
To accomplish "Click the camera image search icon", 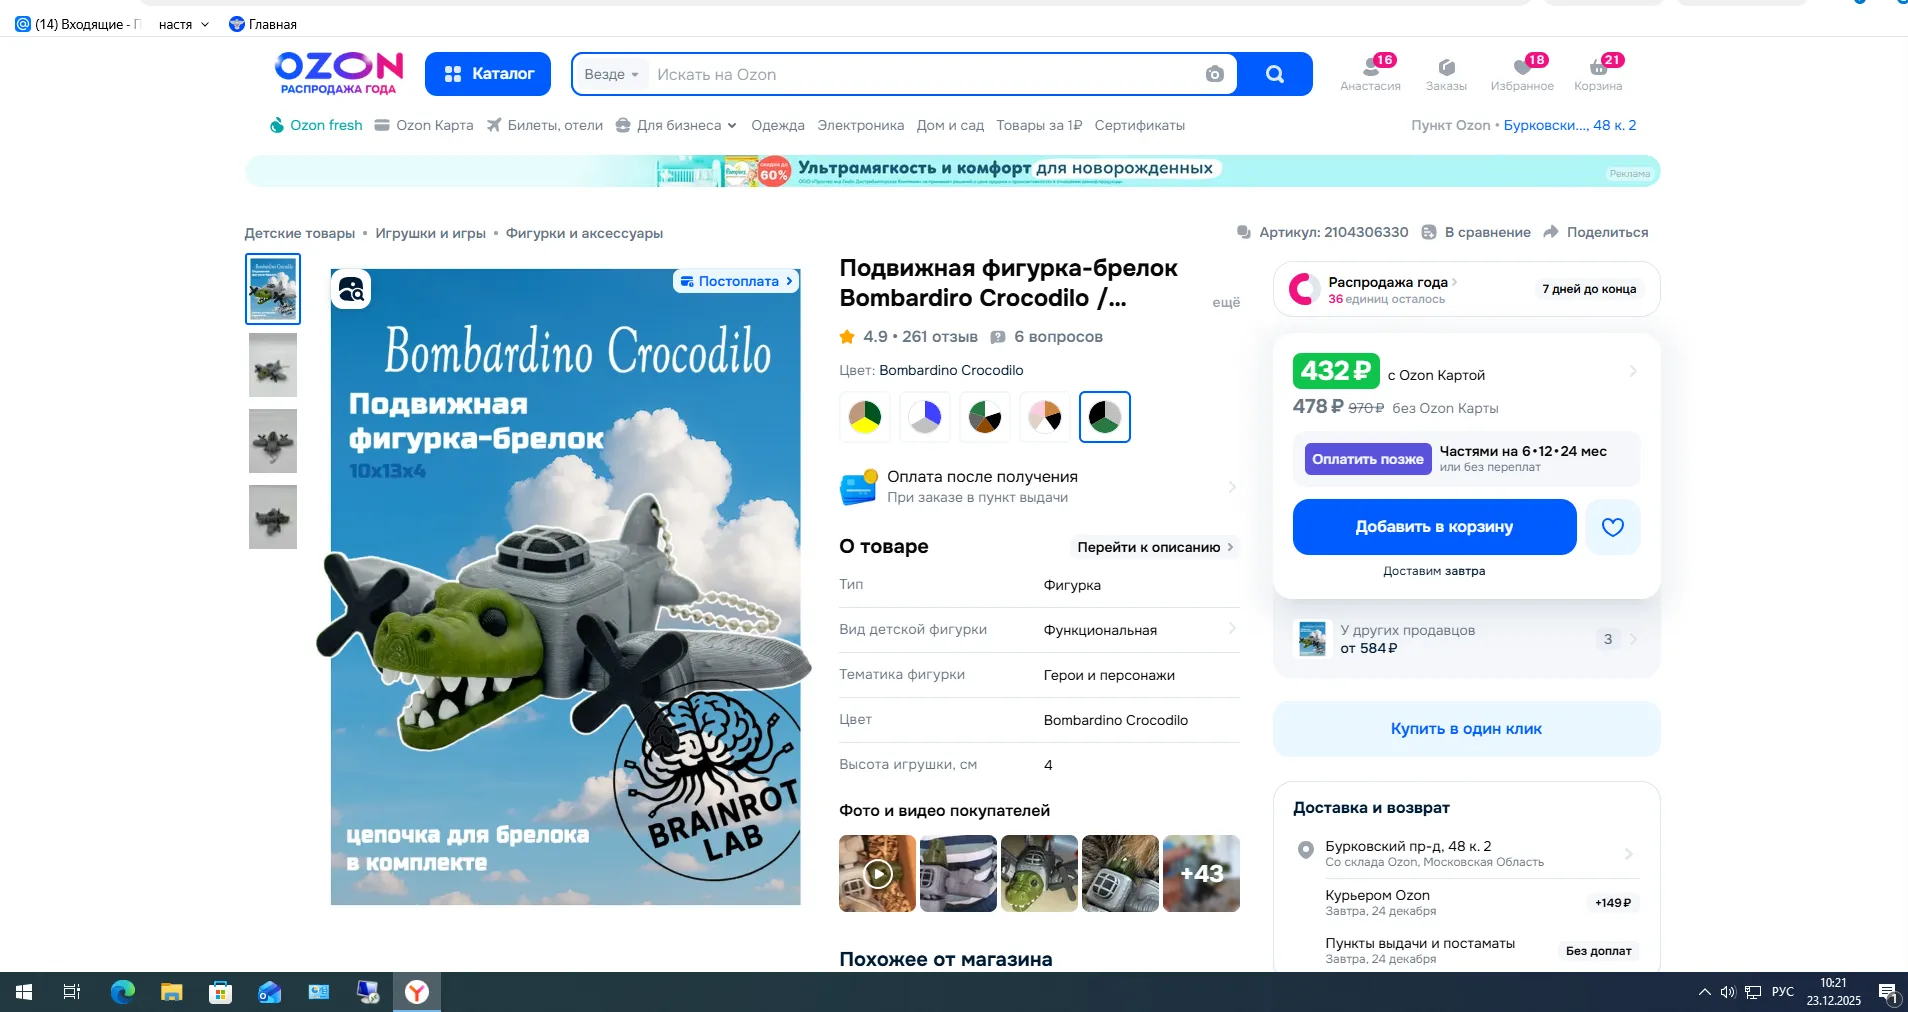I will (1214, 74).
